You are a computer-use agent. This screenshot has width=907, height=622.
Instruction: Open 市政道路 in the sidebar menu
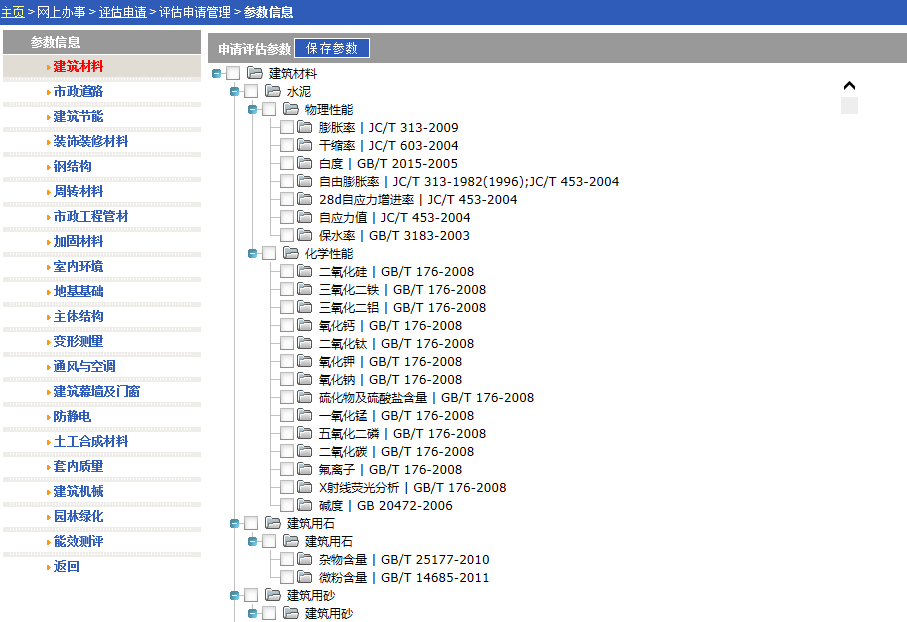(78, 91)
